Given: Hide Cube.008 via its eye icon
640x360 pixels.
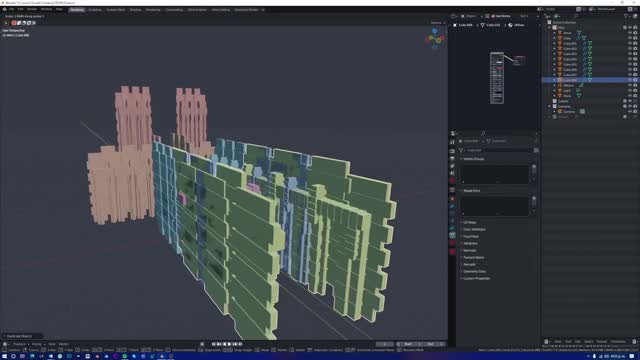Looking at the screenshot, I should pyautogui.click(x=630, y=80).
